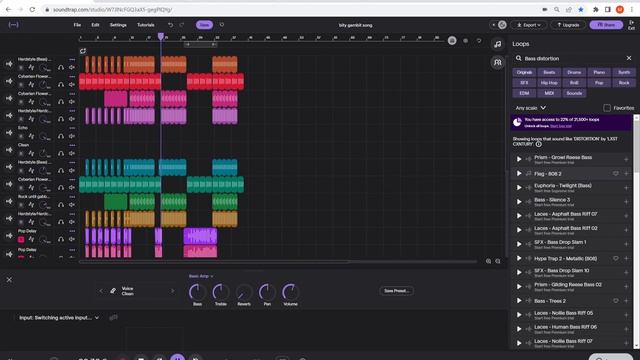The image size is (640, 360).
Task: Zoom in on the timeline
Action: coord(488,261)
